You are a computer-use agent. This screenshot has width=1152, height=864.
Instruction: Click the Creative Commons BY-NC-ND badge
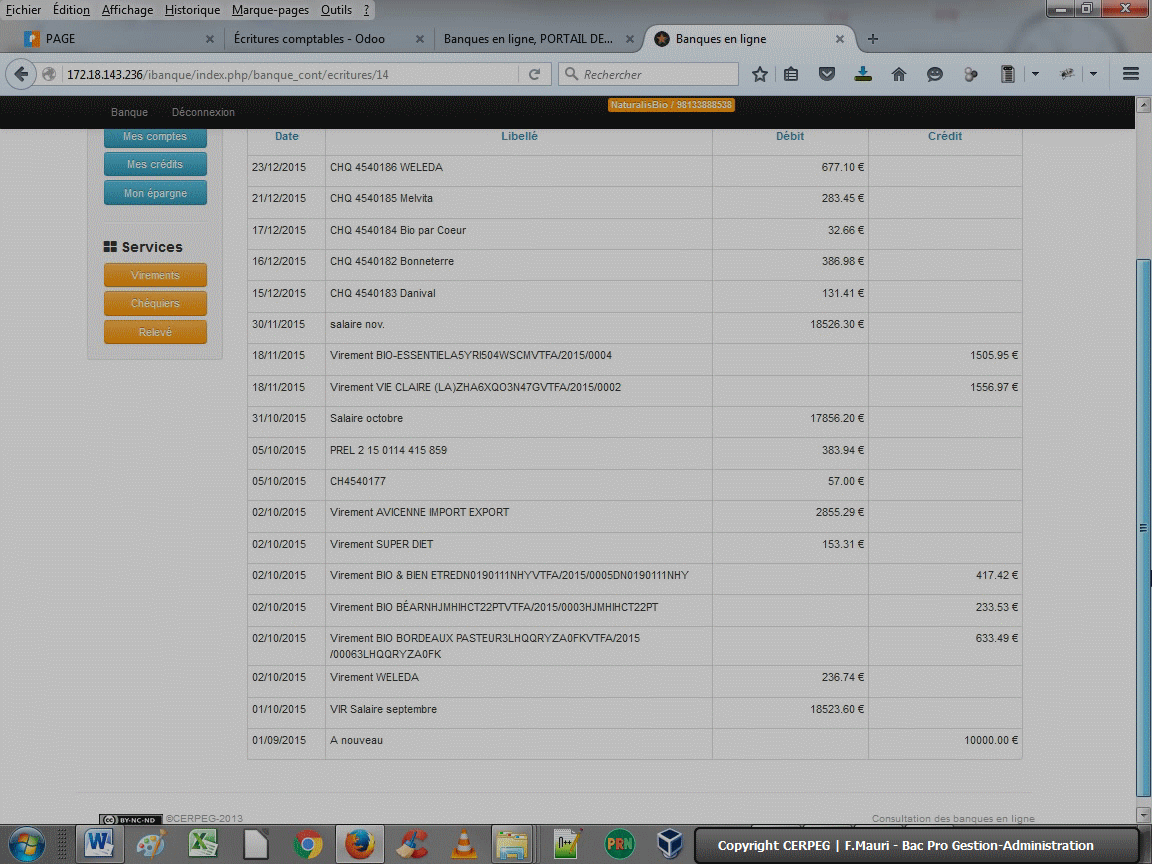coord(131,819)
